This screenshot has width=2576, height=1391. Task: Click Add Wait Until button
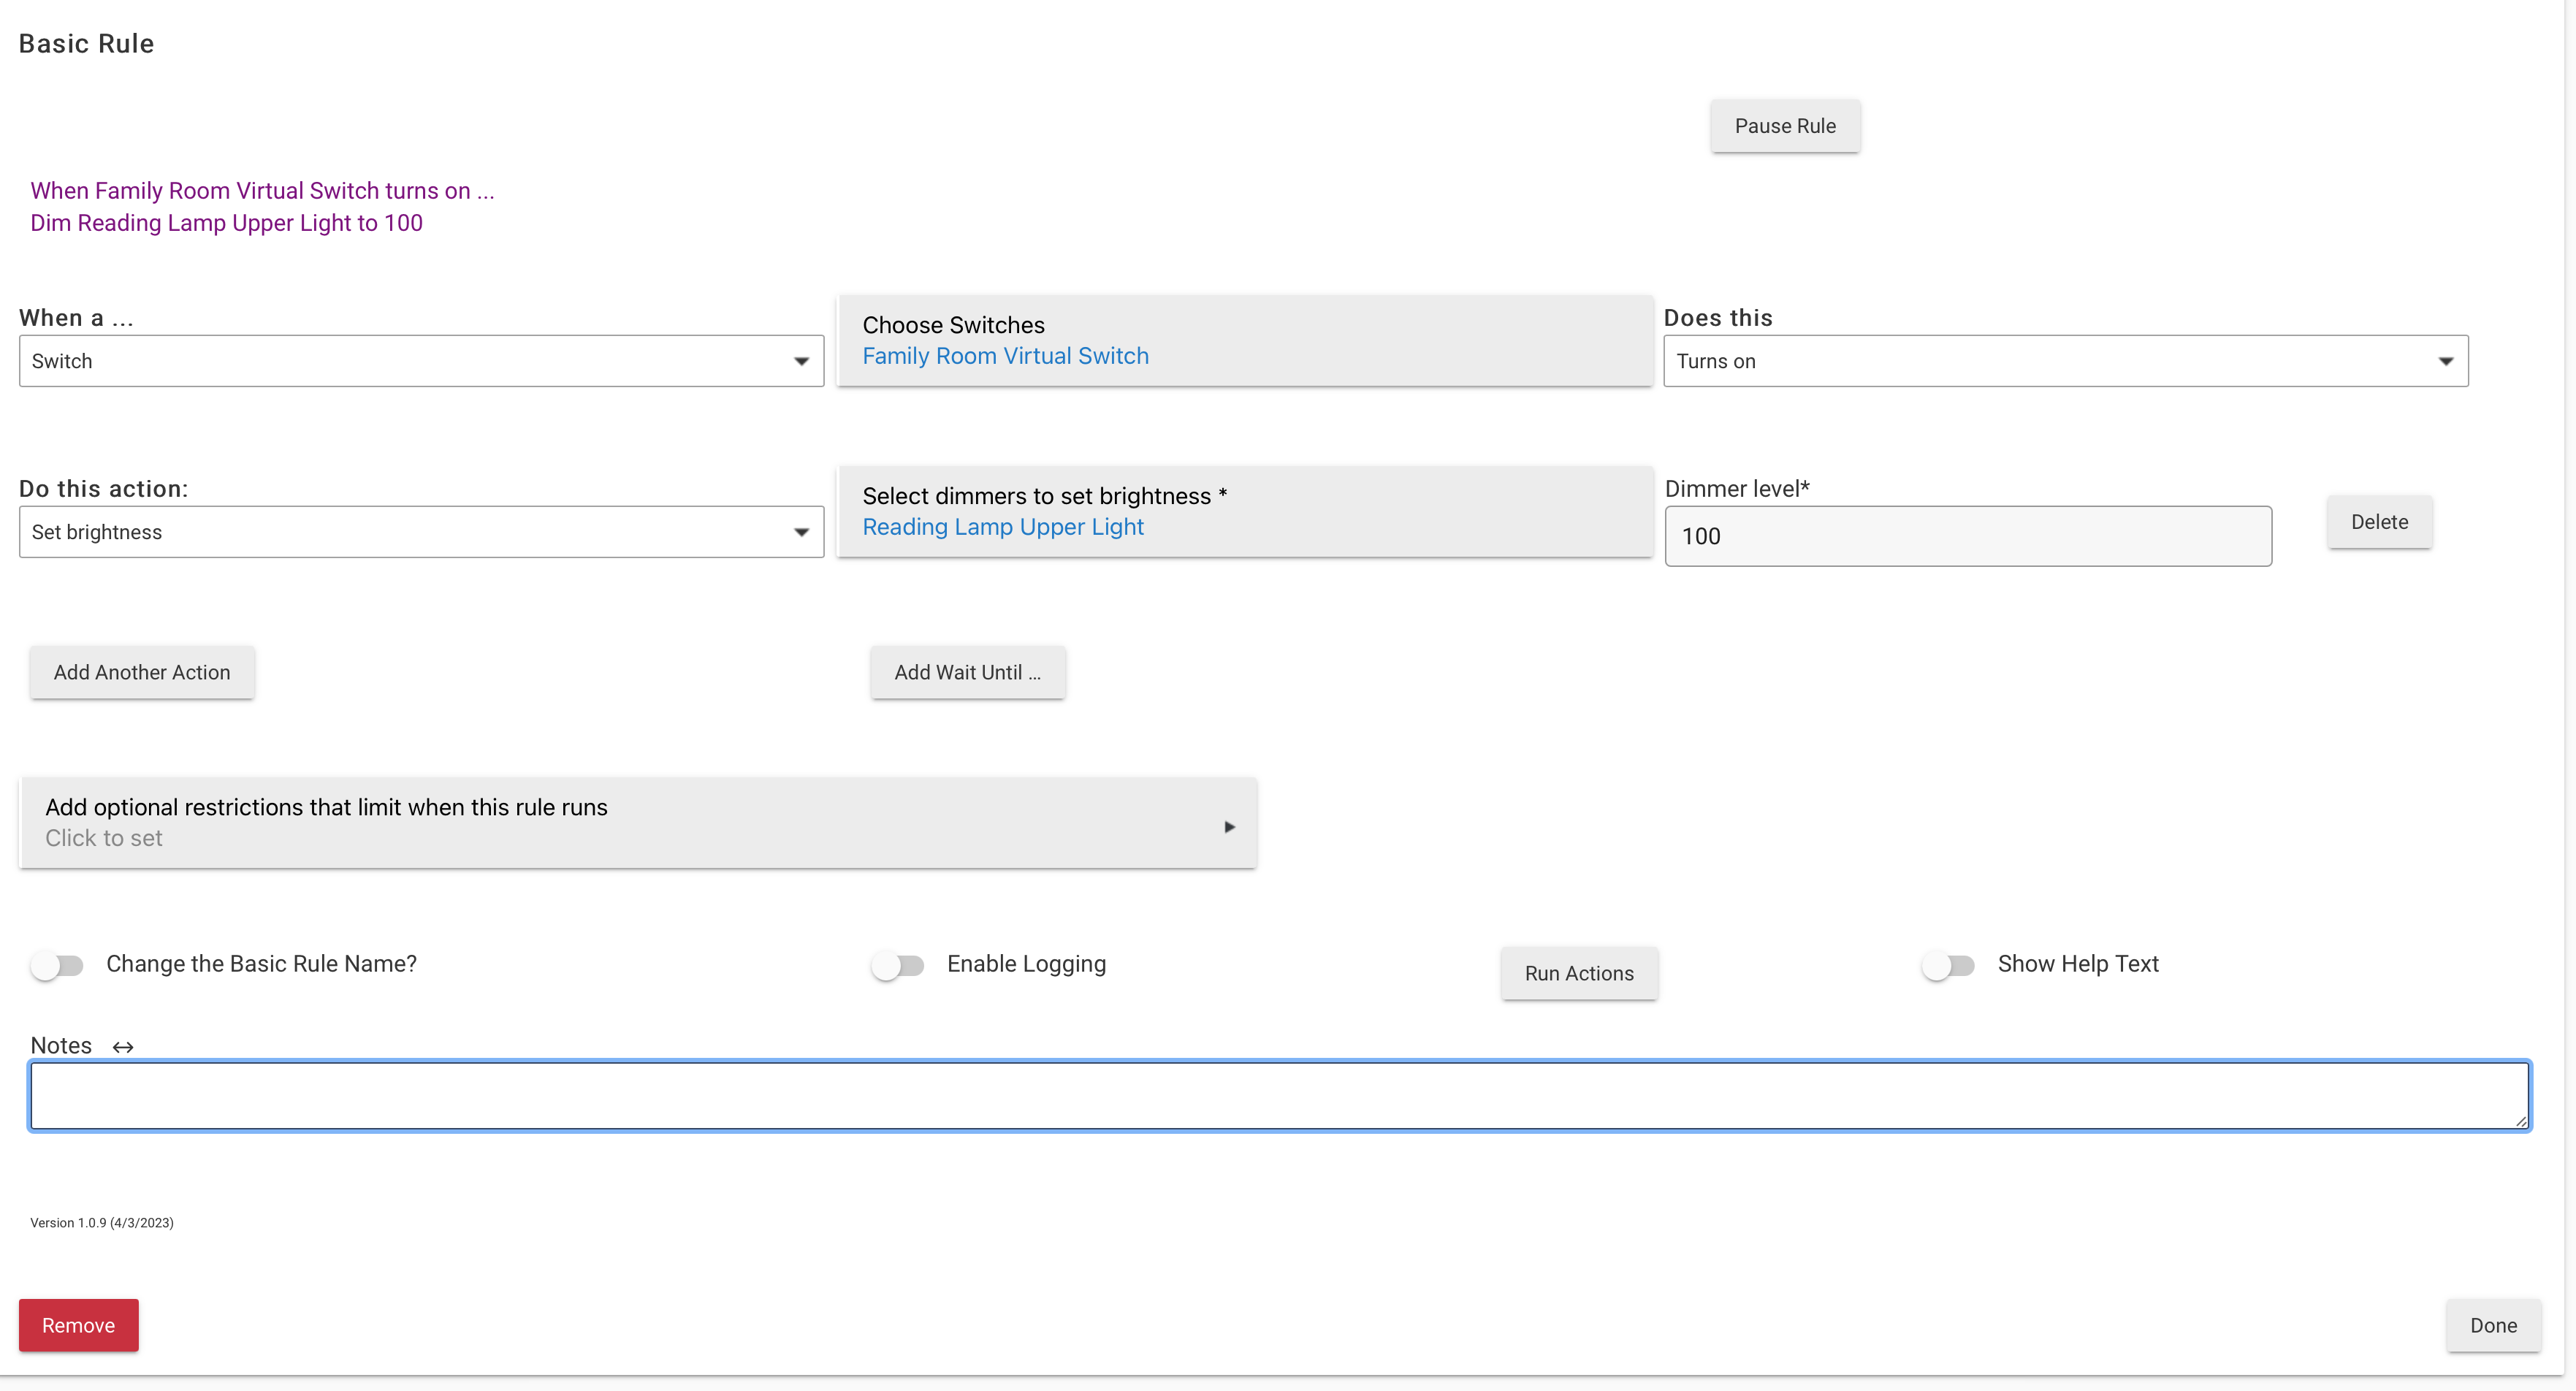[x=967, y=672]
